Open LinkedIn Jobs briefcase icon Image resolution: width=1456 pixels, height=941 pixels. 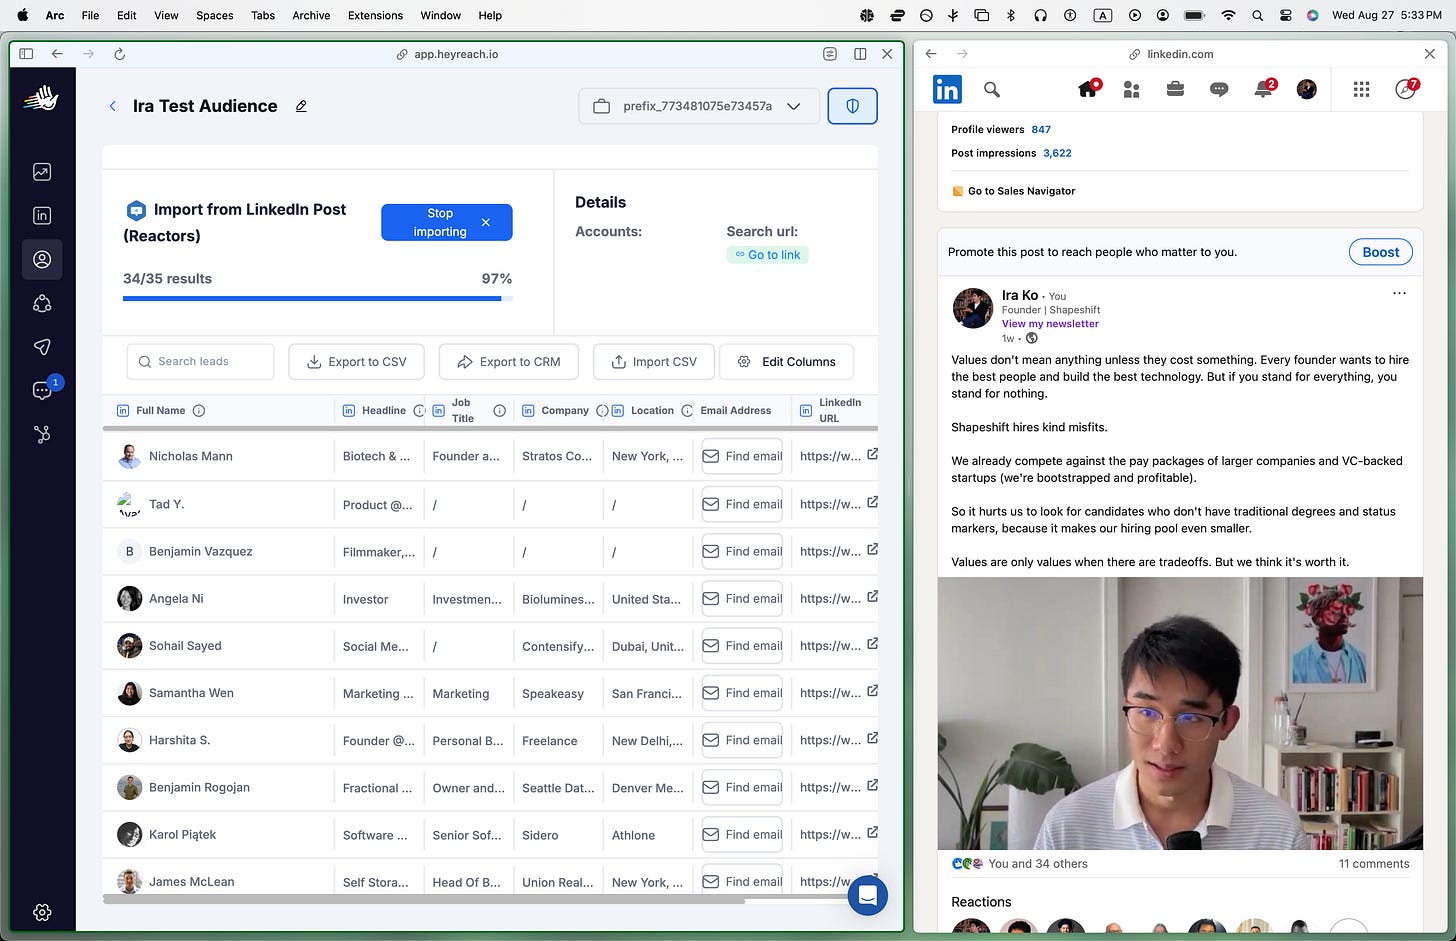point(1175,89)
